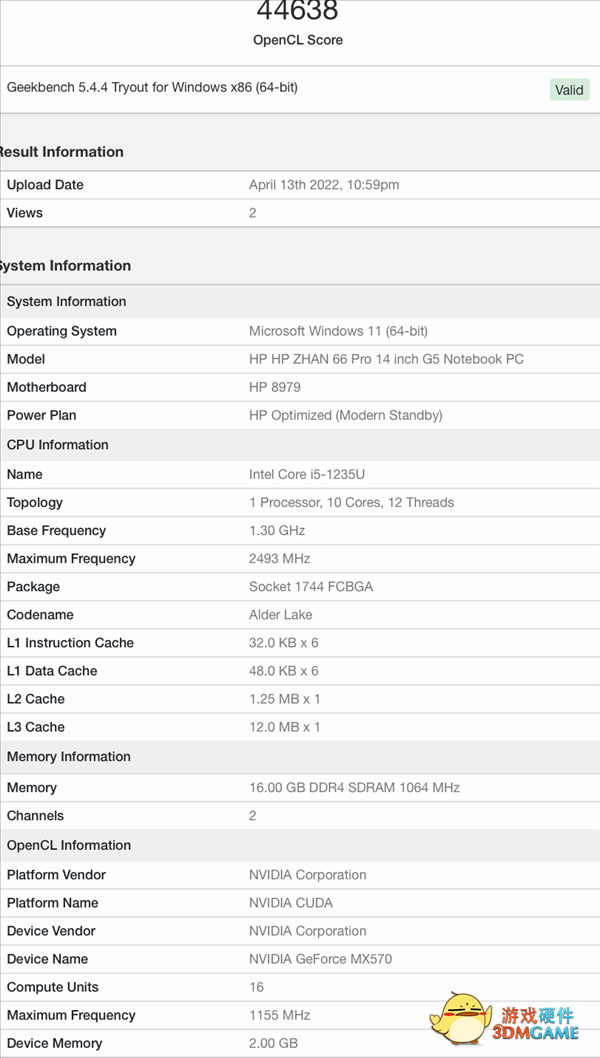Select '16.00 GB DDR4 SDRAM 1064 MHz'
This screenshot has height=1058, width=600.
click(x=354, y=787)
